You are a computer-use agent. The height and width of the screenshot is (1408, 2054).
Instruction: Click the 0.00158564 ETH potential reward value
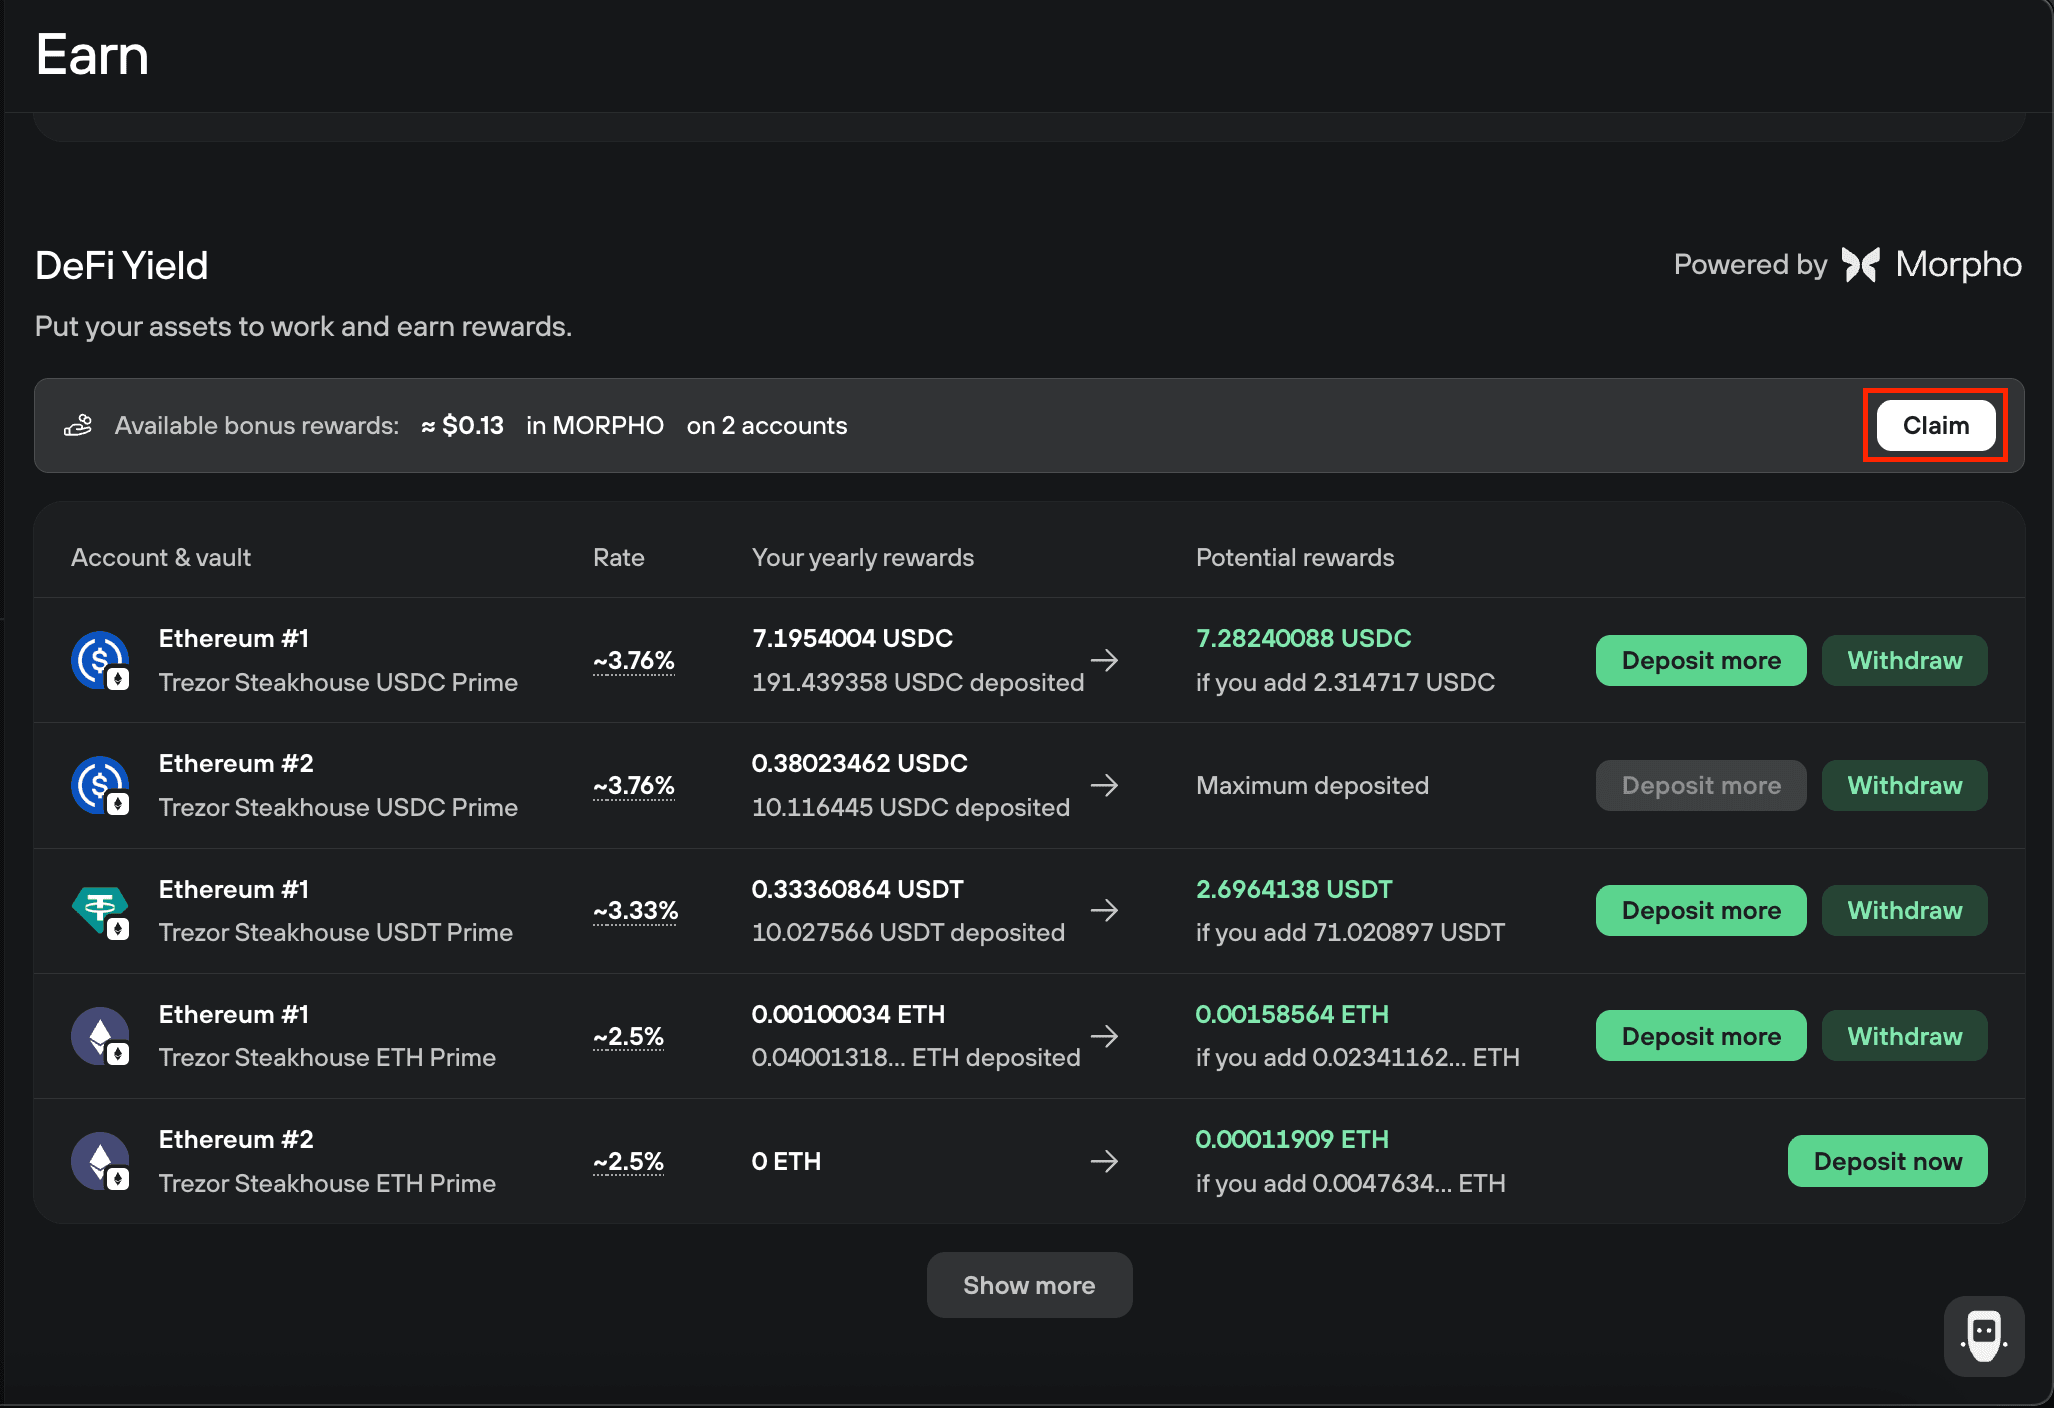click(1292, 1014)
